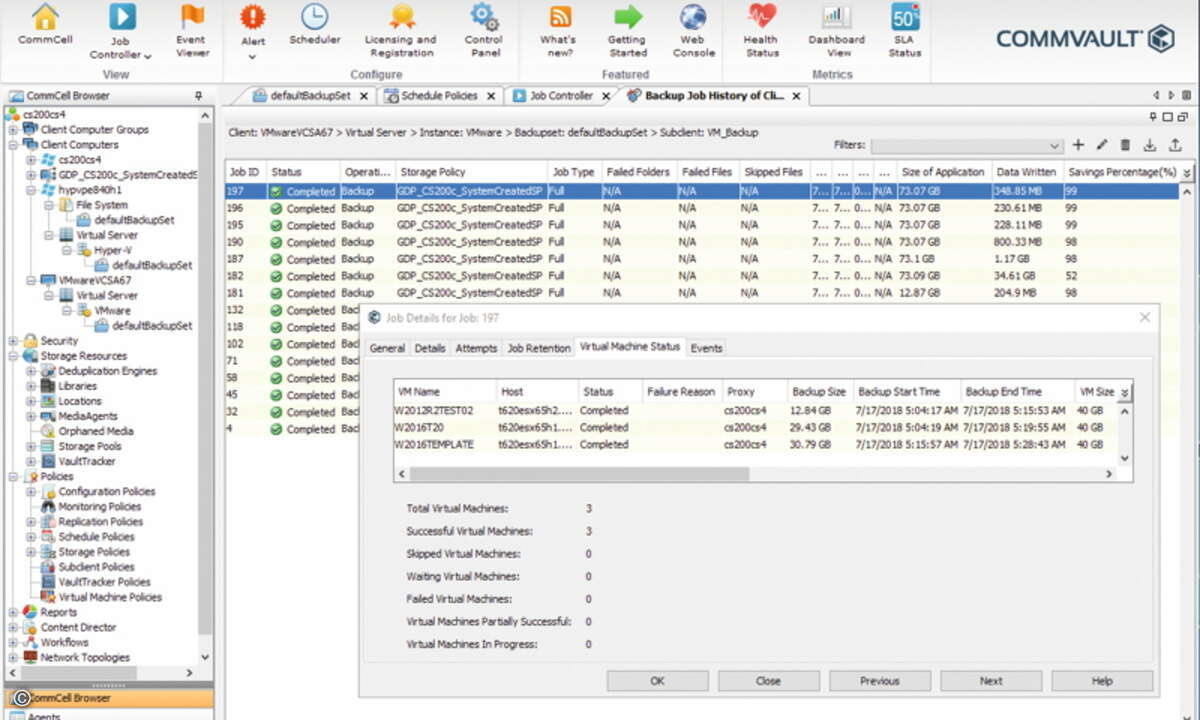Open the Job Controller ribbon icon

click(x=122, y=18)
